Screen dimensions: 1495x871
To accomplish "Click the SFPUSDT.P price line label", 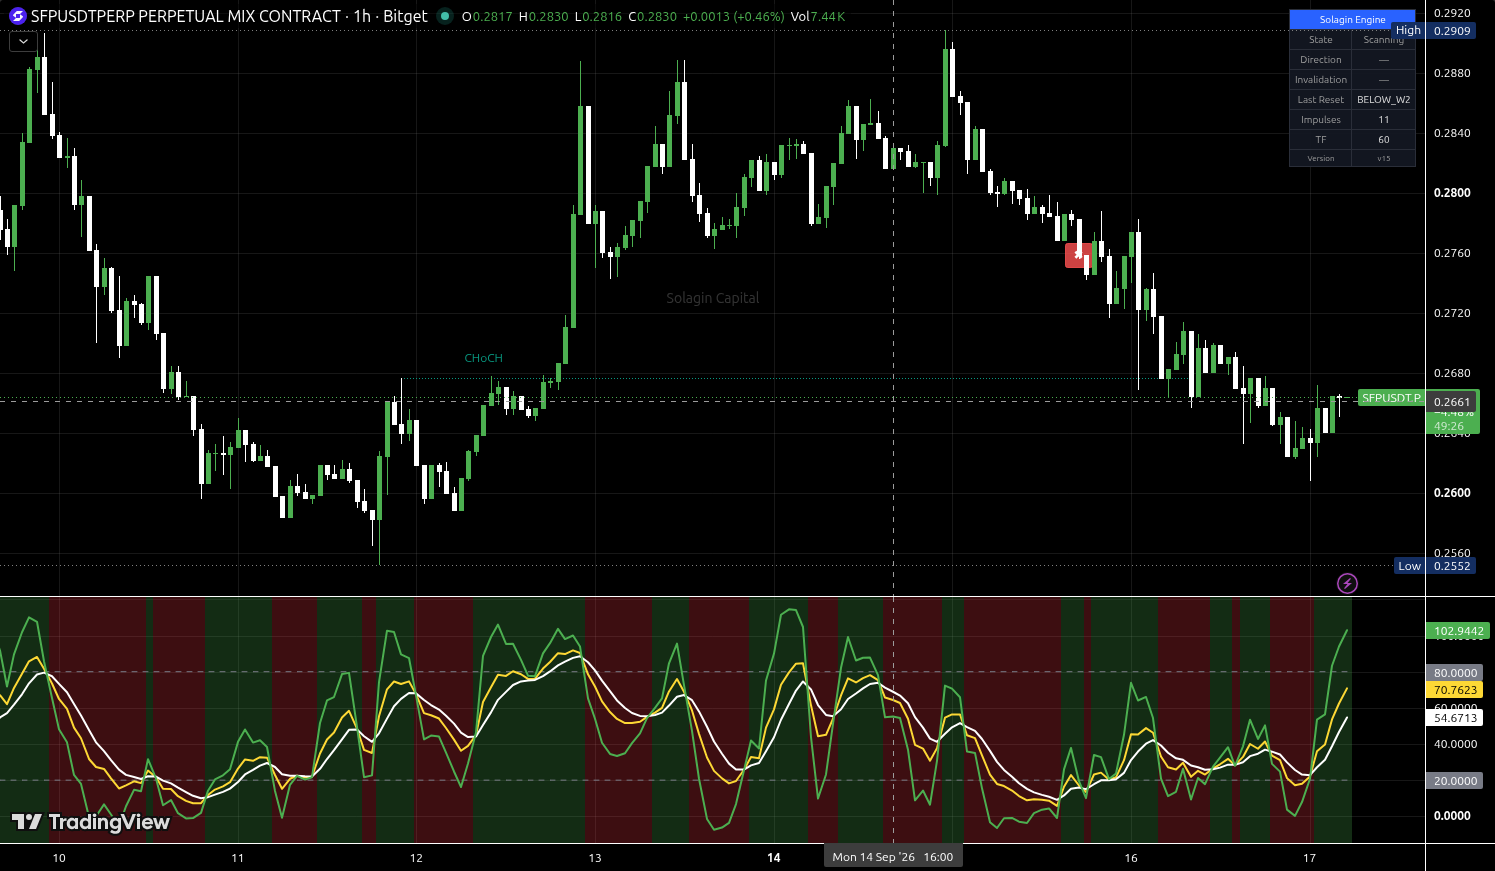I will point(1391,398).
